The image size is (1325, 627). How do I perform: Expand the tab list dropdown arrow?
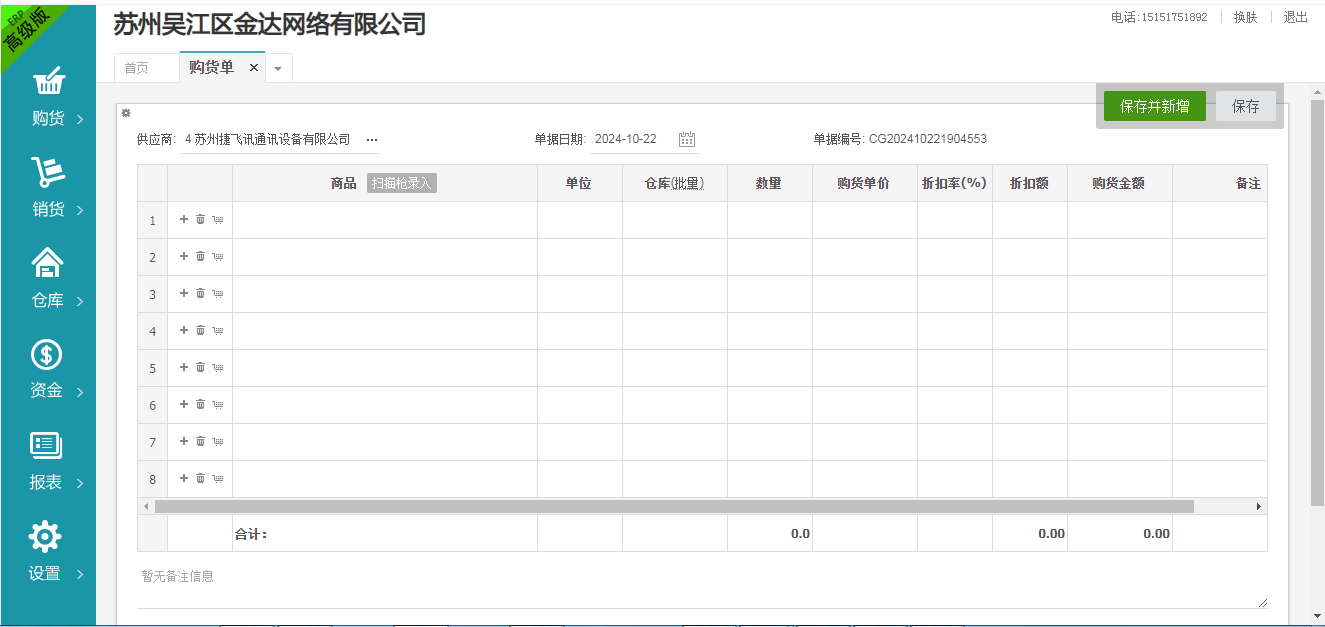(278, 69)
